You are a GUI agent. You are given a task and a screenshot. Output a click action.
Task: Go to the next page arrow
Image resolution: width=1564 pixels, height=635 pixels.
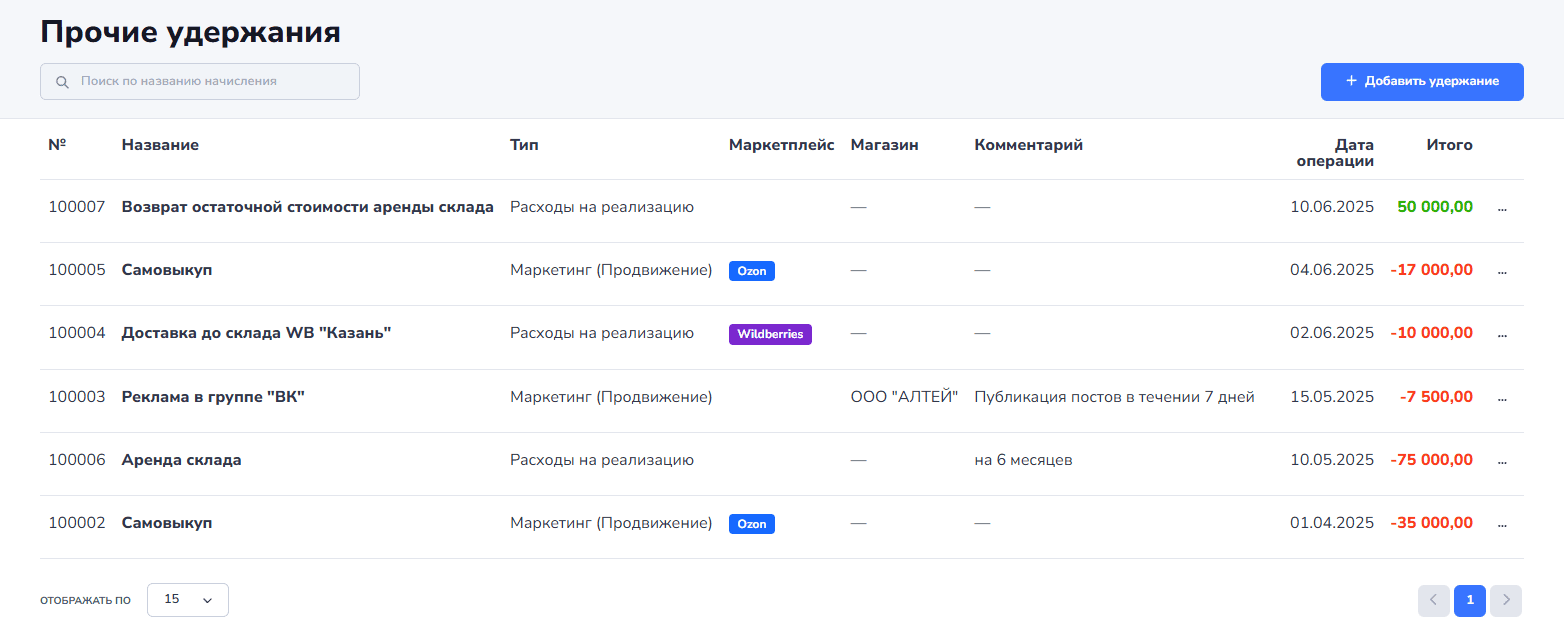1505,600
